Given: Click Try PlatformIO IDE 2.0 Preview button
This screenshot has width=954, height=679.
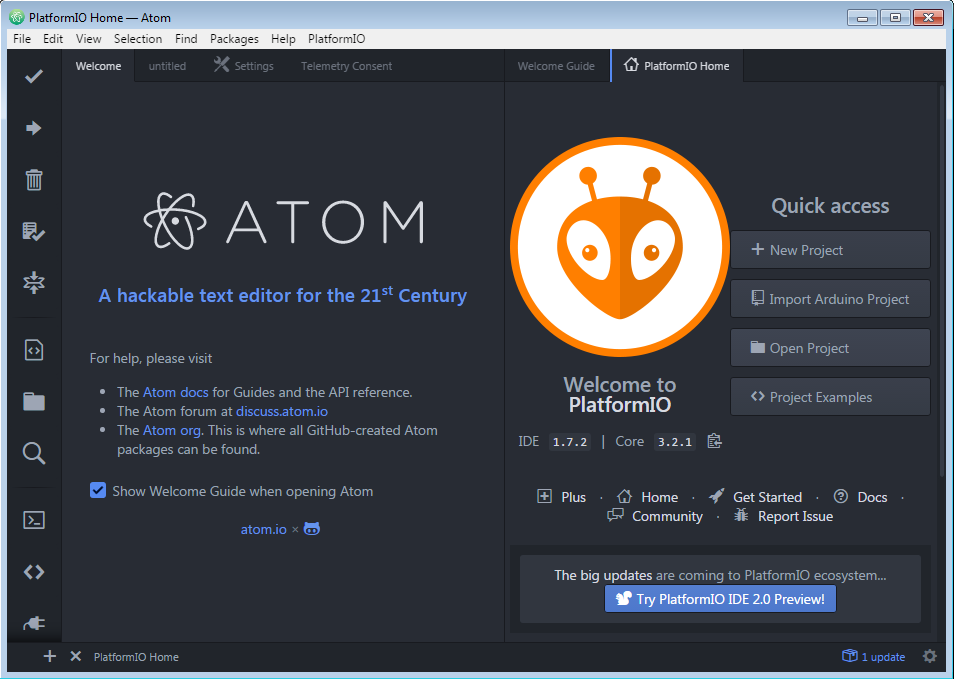Looking at the screenshot, I should pos(720,599).
